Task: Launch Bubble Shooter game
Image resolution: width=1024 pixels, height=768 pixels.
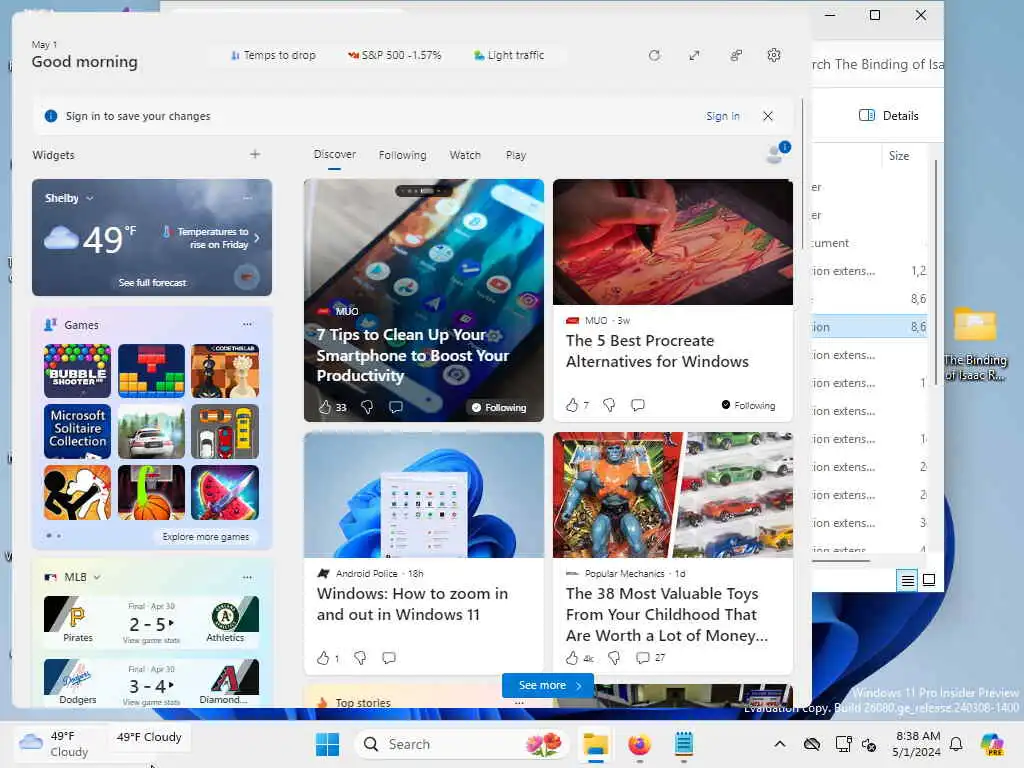Action: click(77, 371)
